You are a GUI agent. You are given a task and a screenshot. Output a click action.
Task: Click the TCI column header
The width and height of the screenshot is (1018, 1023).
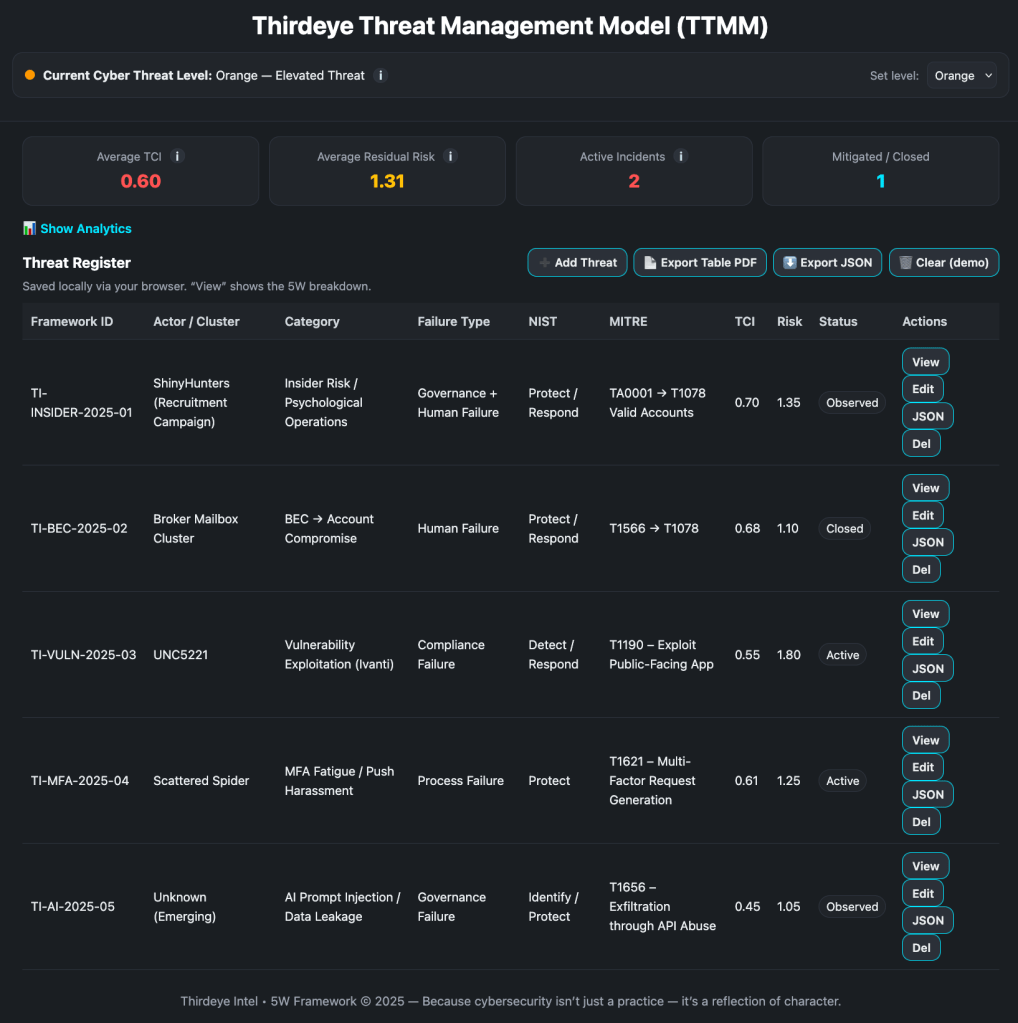pyautogui.click(x=745, y=321)
